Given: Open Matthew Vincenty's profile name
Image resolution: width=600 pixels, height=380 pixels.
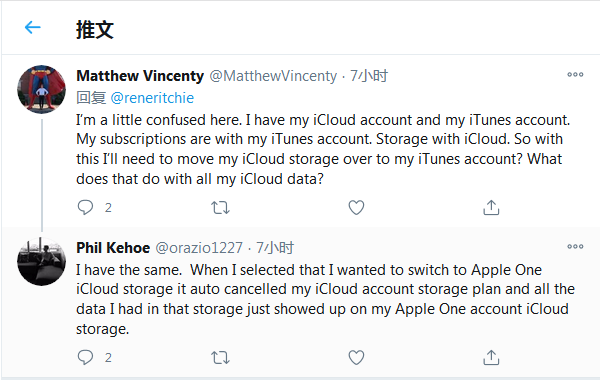Looking at the screenshot, I should [140, 76].
